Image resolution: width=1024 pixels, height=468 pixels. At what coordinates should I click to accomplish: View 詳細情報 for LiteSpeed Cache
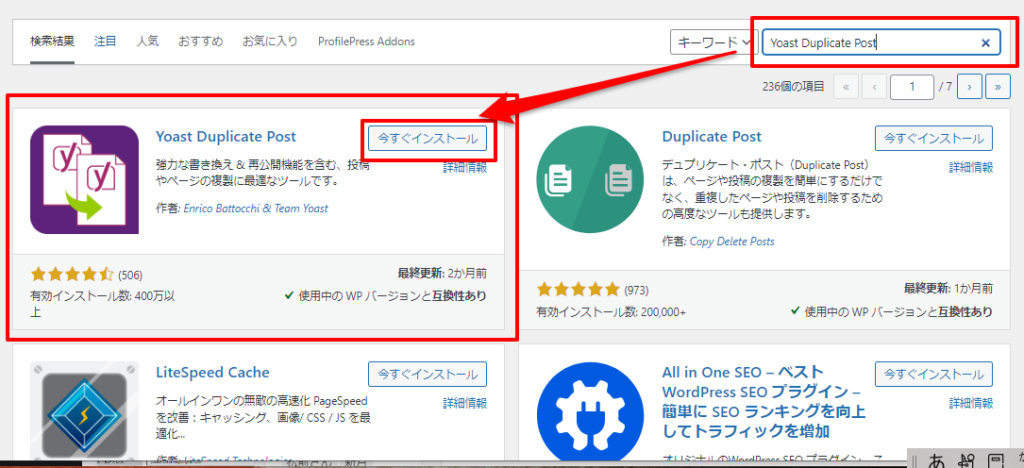pyautogui.click(x=465, y=403)
